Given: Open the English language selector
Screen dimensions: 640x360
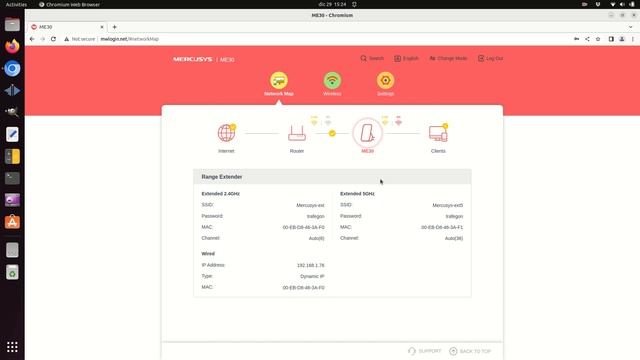Looking at the screenshot, I should (x=406, y=58).
